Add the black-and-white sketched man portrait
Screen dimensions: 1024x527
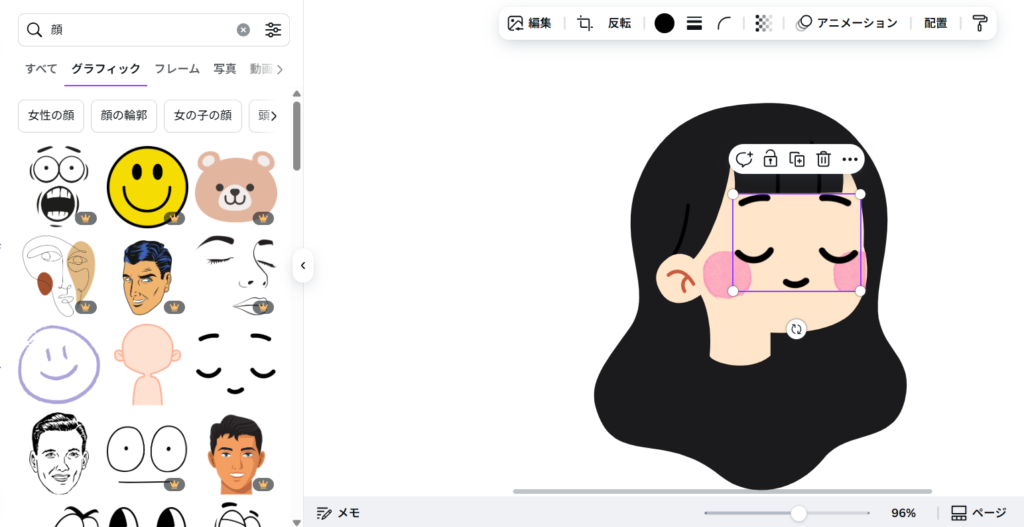point(59,453)
